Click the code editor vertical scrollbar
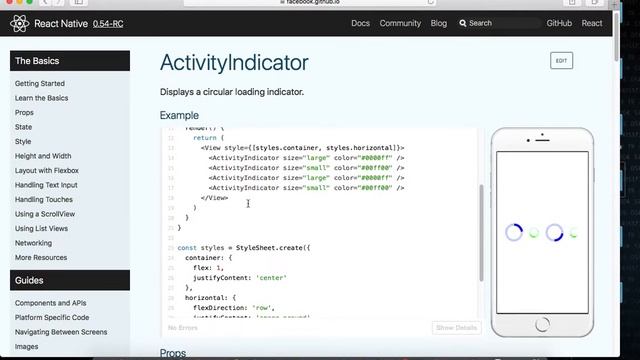Viewport: 640px width, 360px height. pos(481,233)
